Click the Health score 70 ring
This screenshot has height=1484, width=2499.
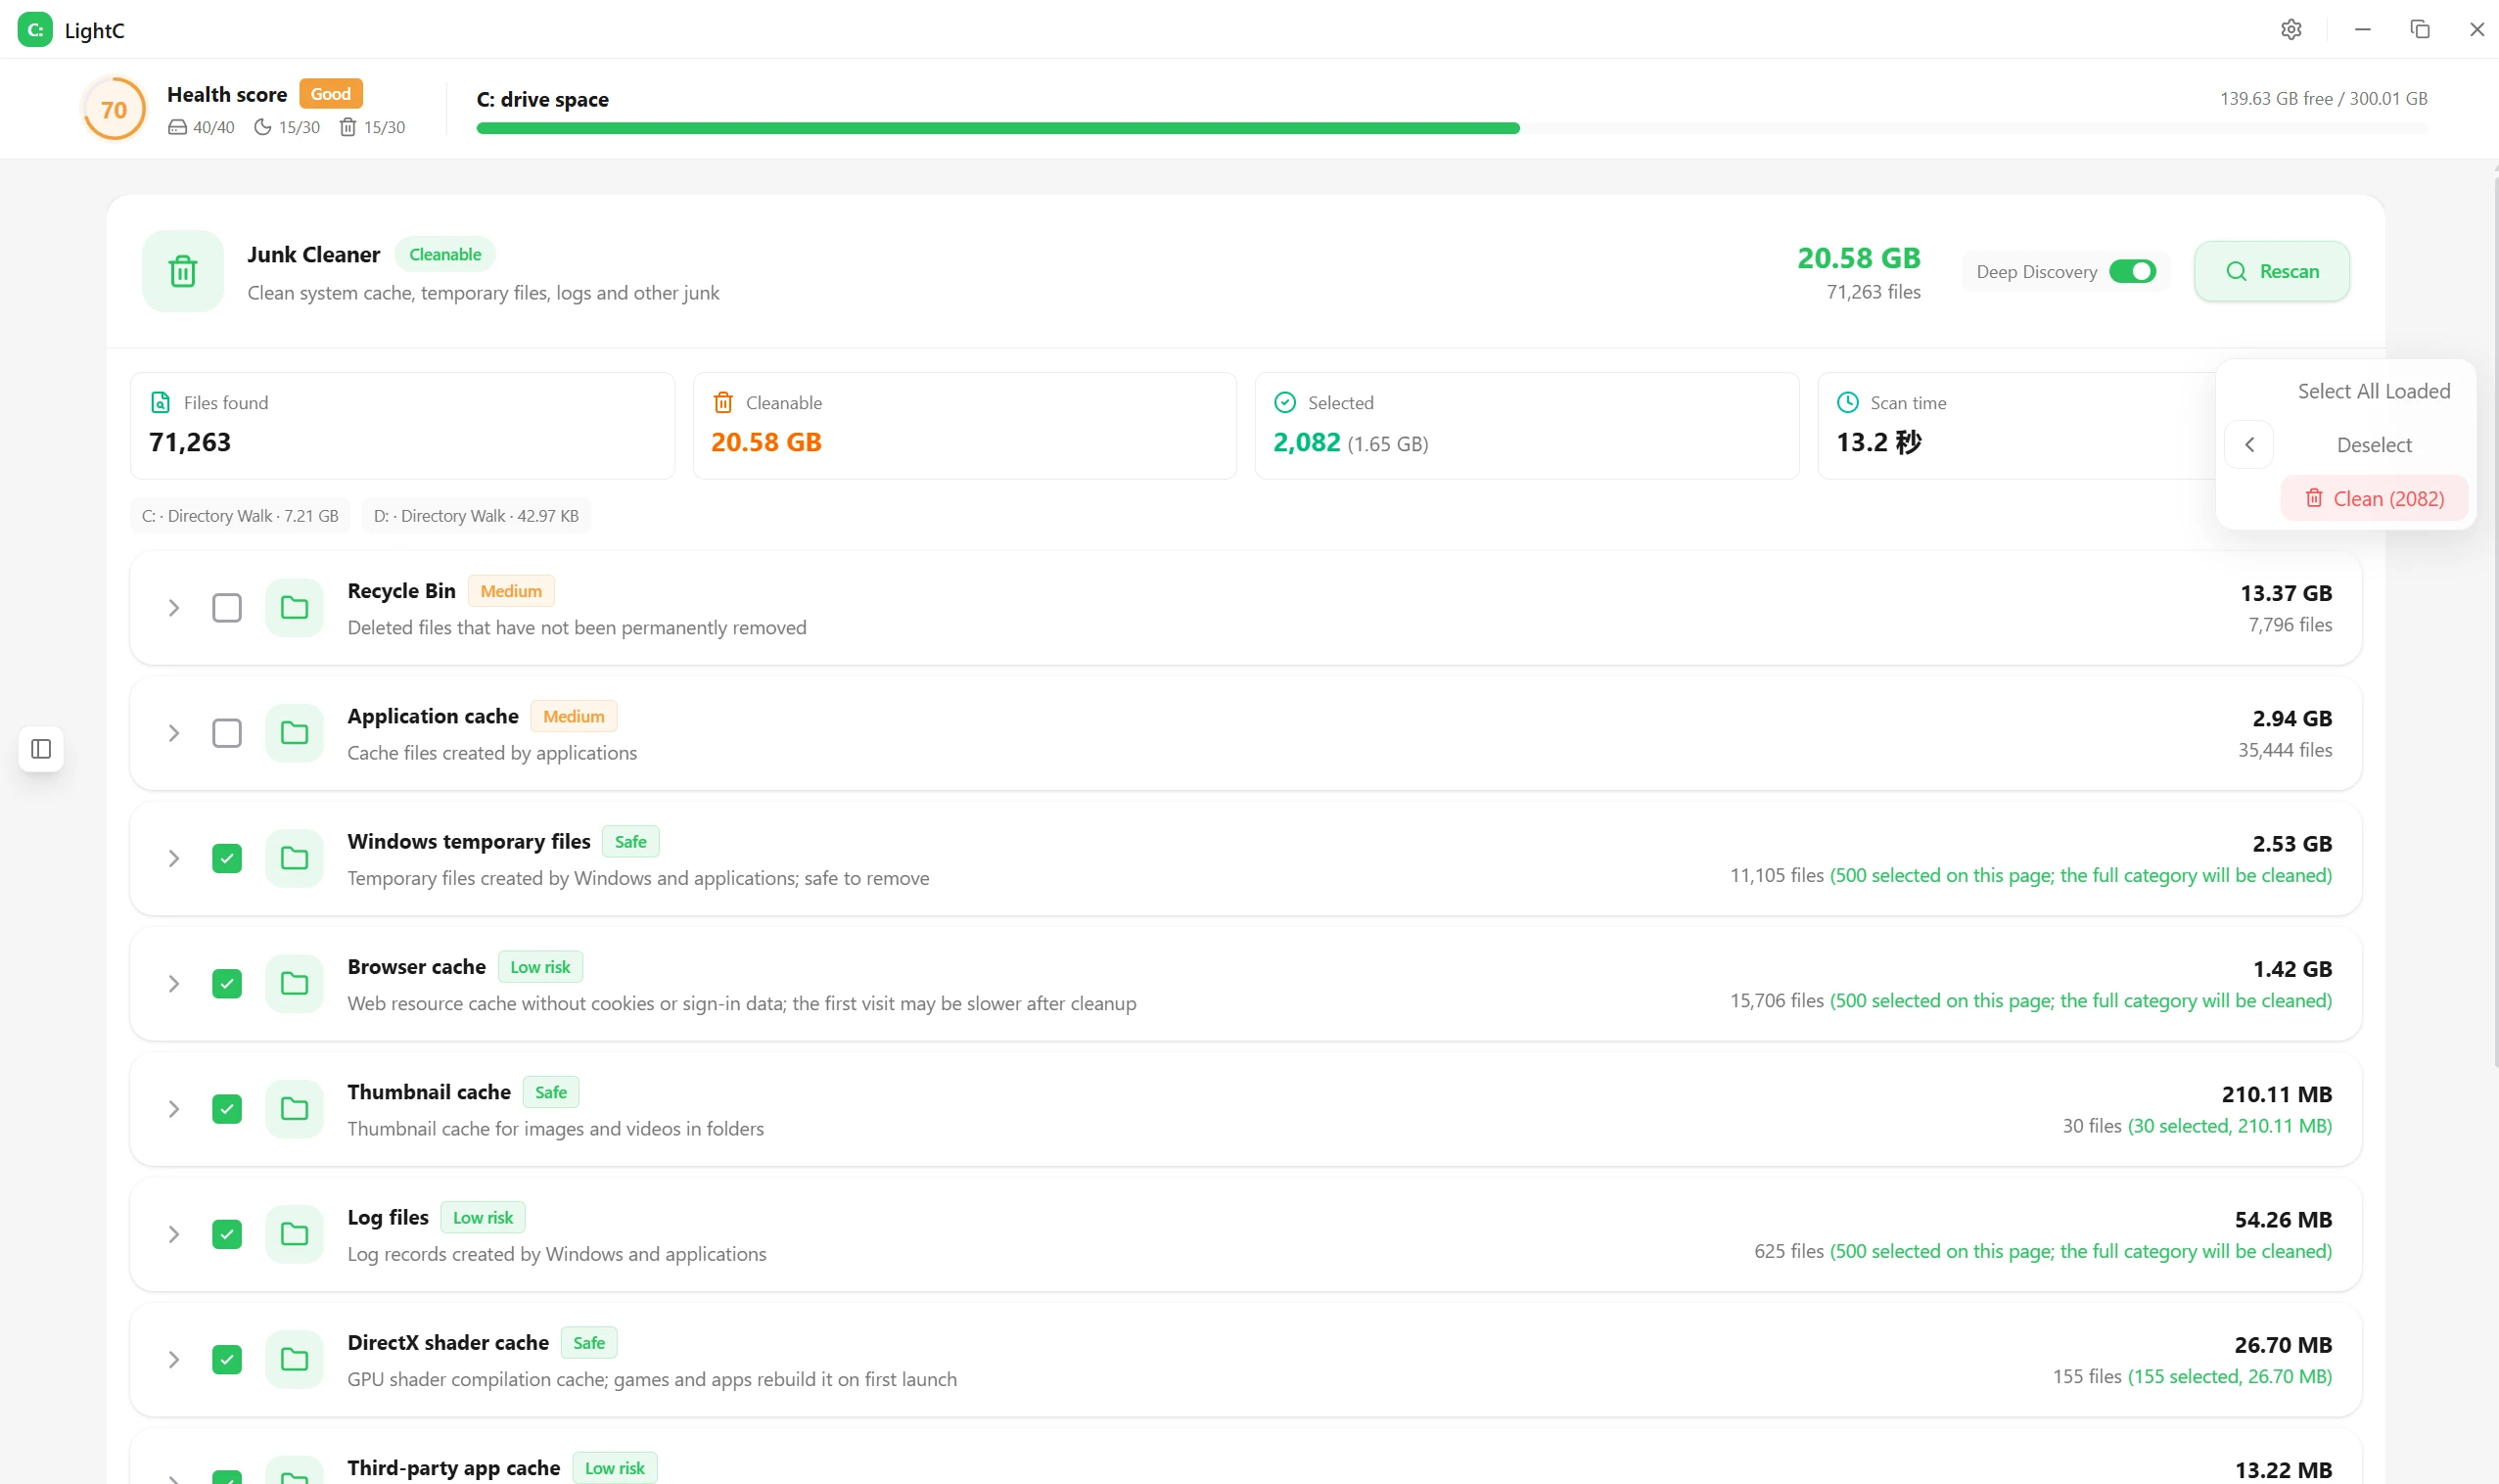click(114, 109)
